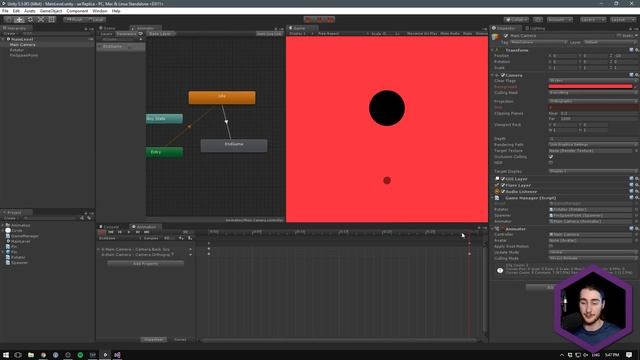Open Projection dropdown

[x=593, y=101]
